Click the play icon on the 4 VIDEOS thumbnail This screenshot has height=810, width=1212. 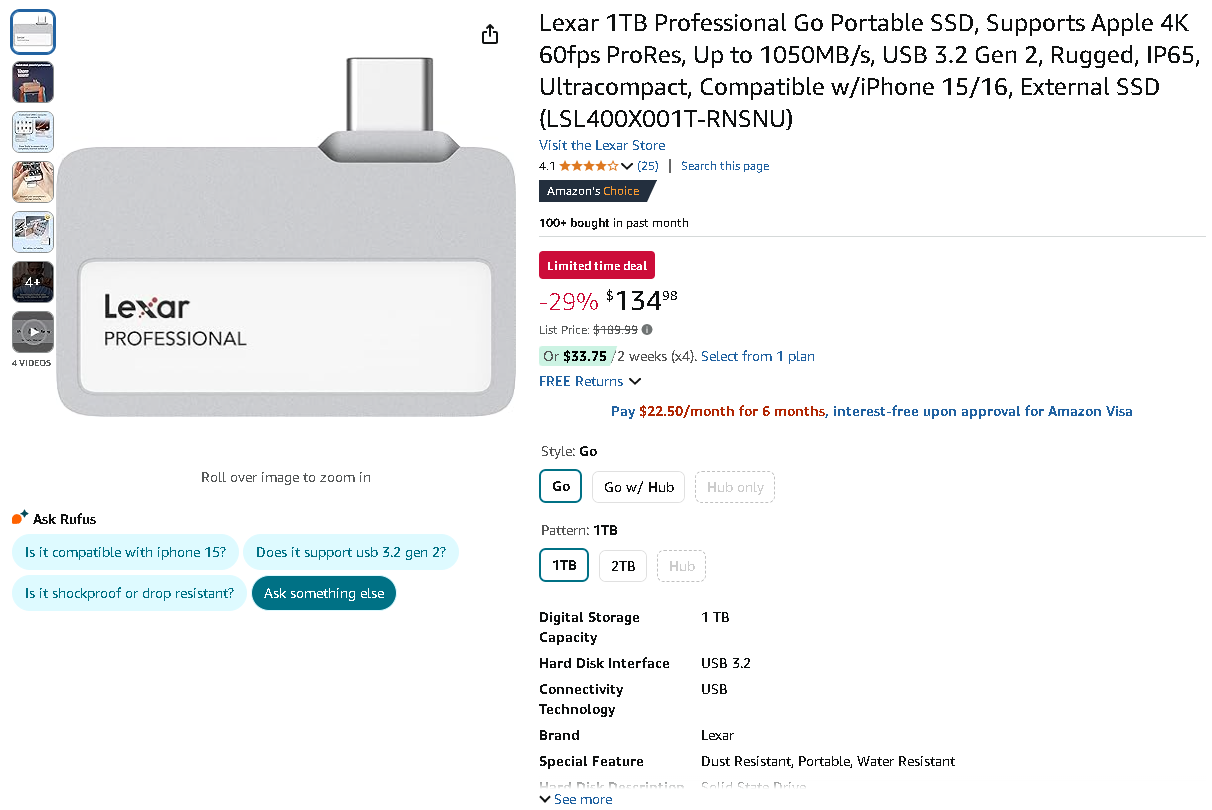pyautogui.click(x=33, y=332)
